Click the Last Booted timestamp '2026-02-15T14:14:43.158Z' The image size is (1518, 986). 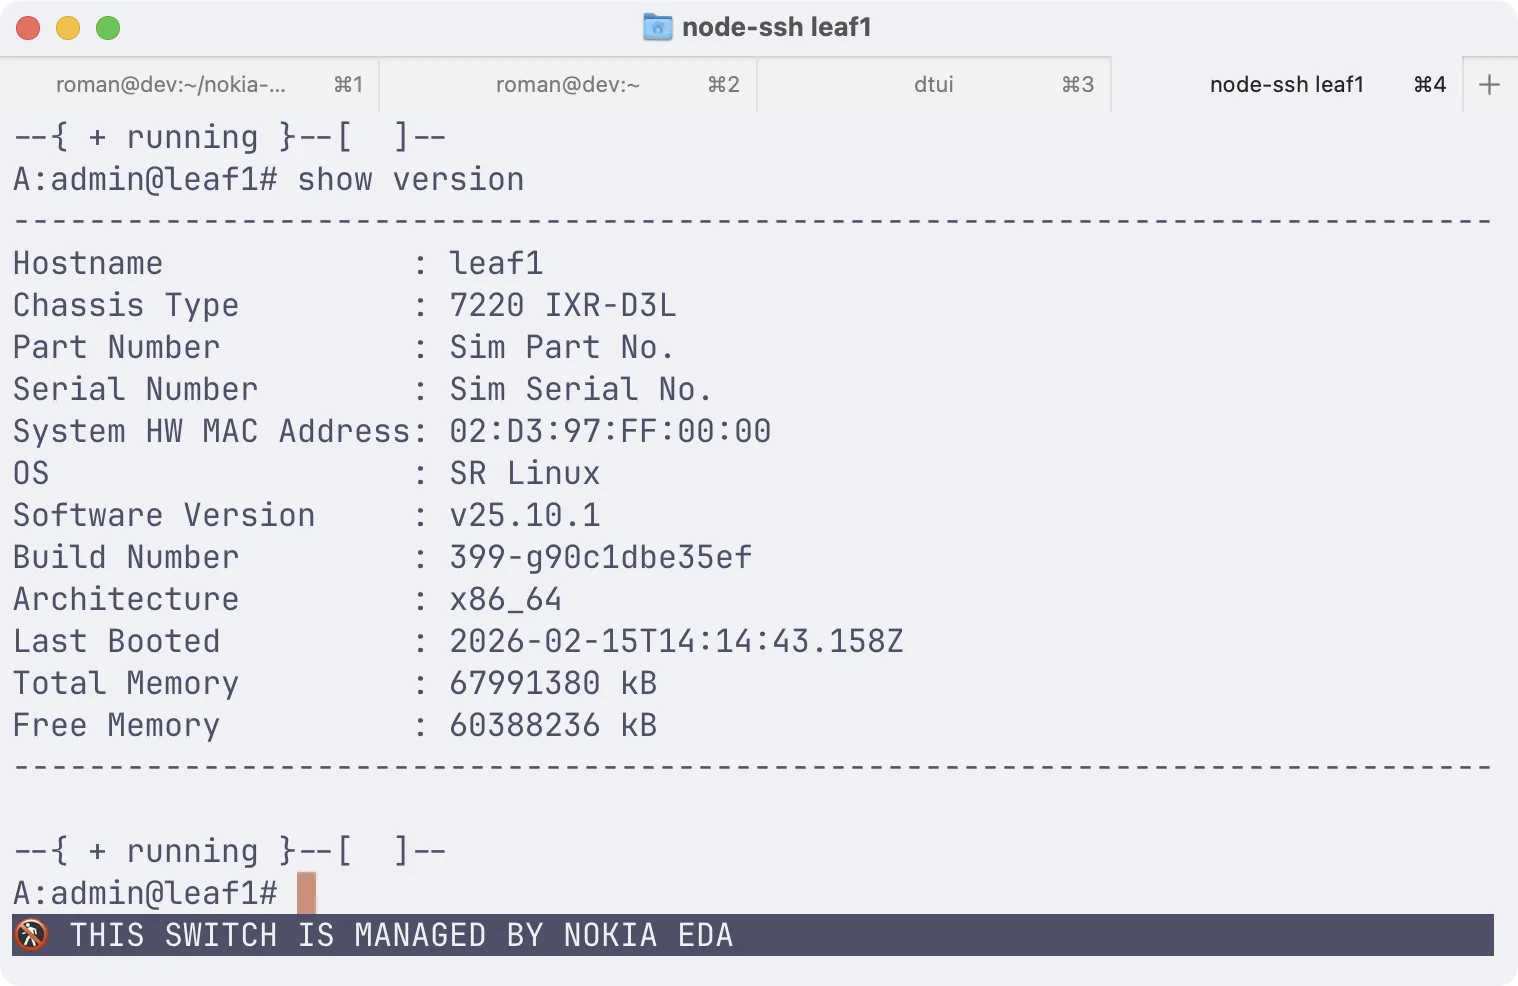(x=677, y=641)
